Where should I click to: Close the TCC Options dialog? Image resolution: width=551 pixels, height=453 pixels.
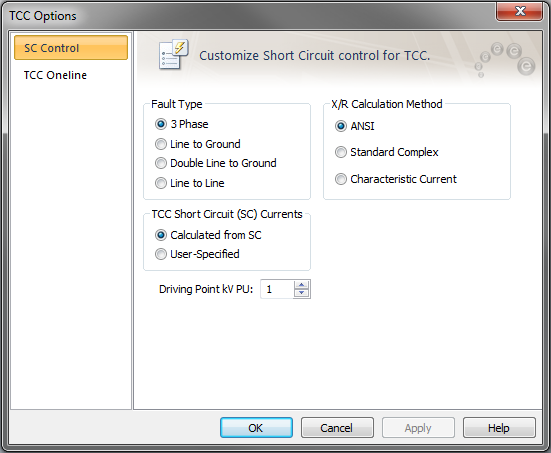coord(520,12)
